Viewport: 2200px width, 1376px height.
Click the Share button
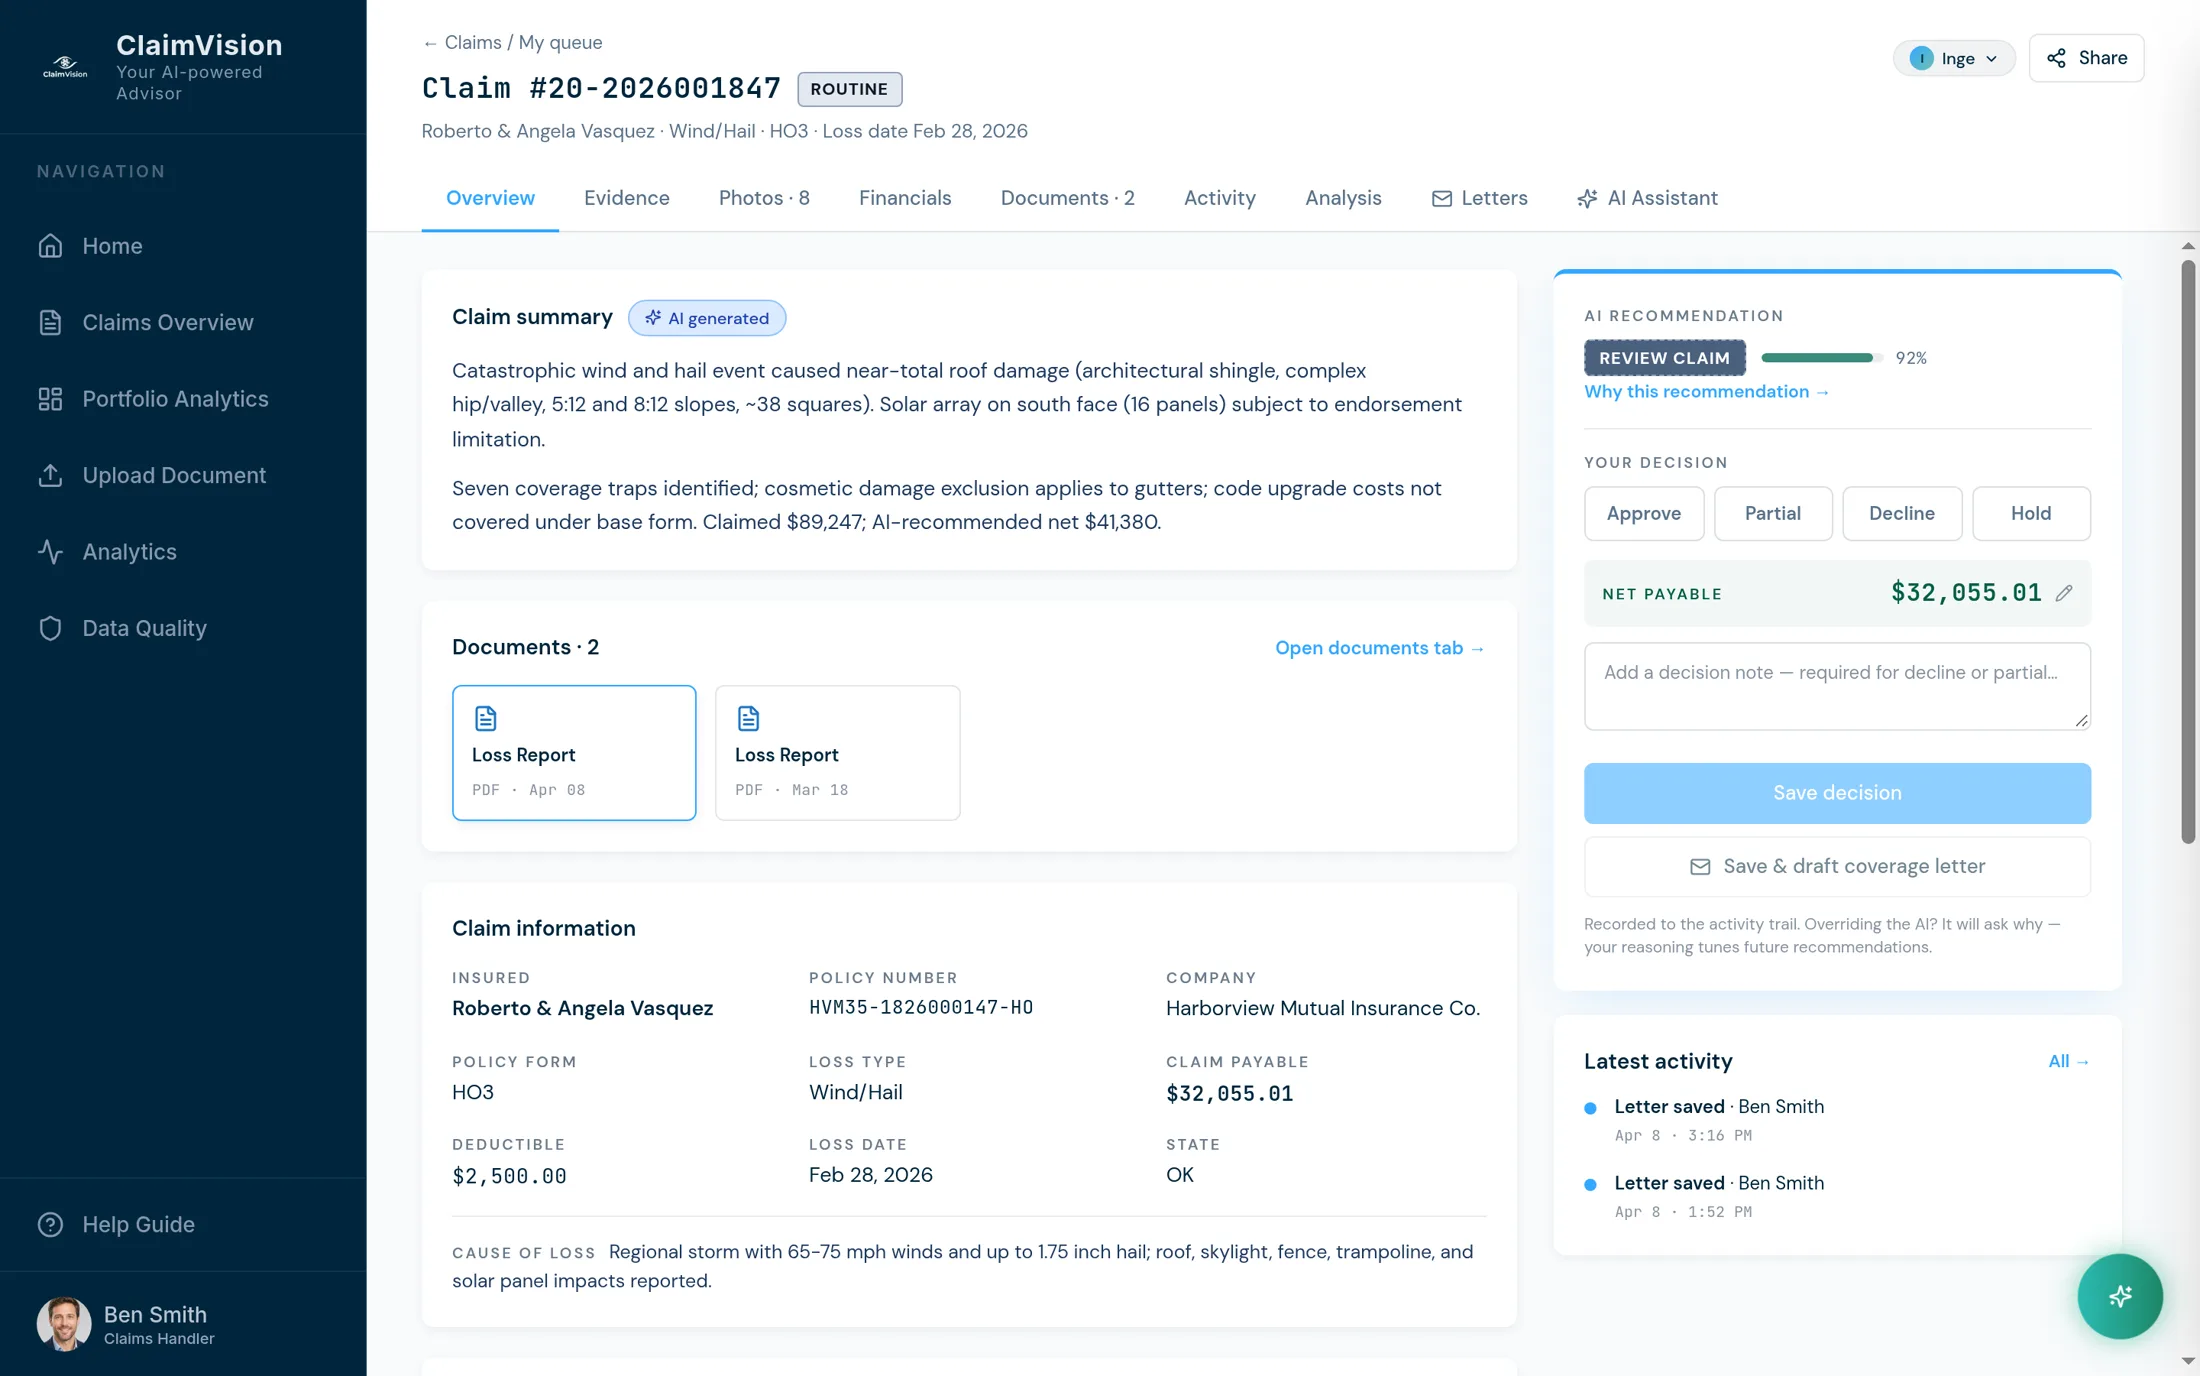point(2086,58)
